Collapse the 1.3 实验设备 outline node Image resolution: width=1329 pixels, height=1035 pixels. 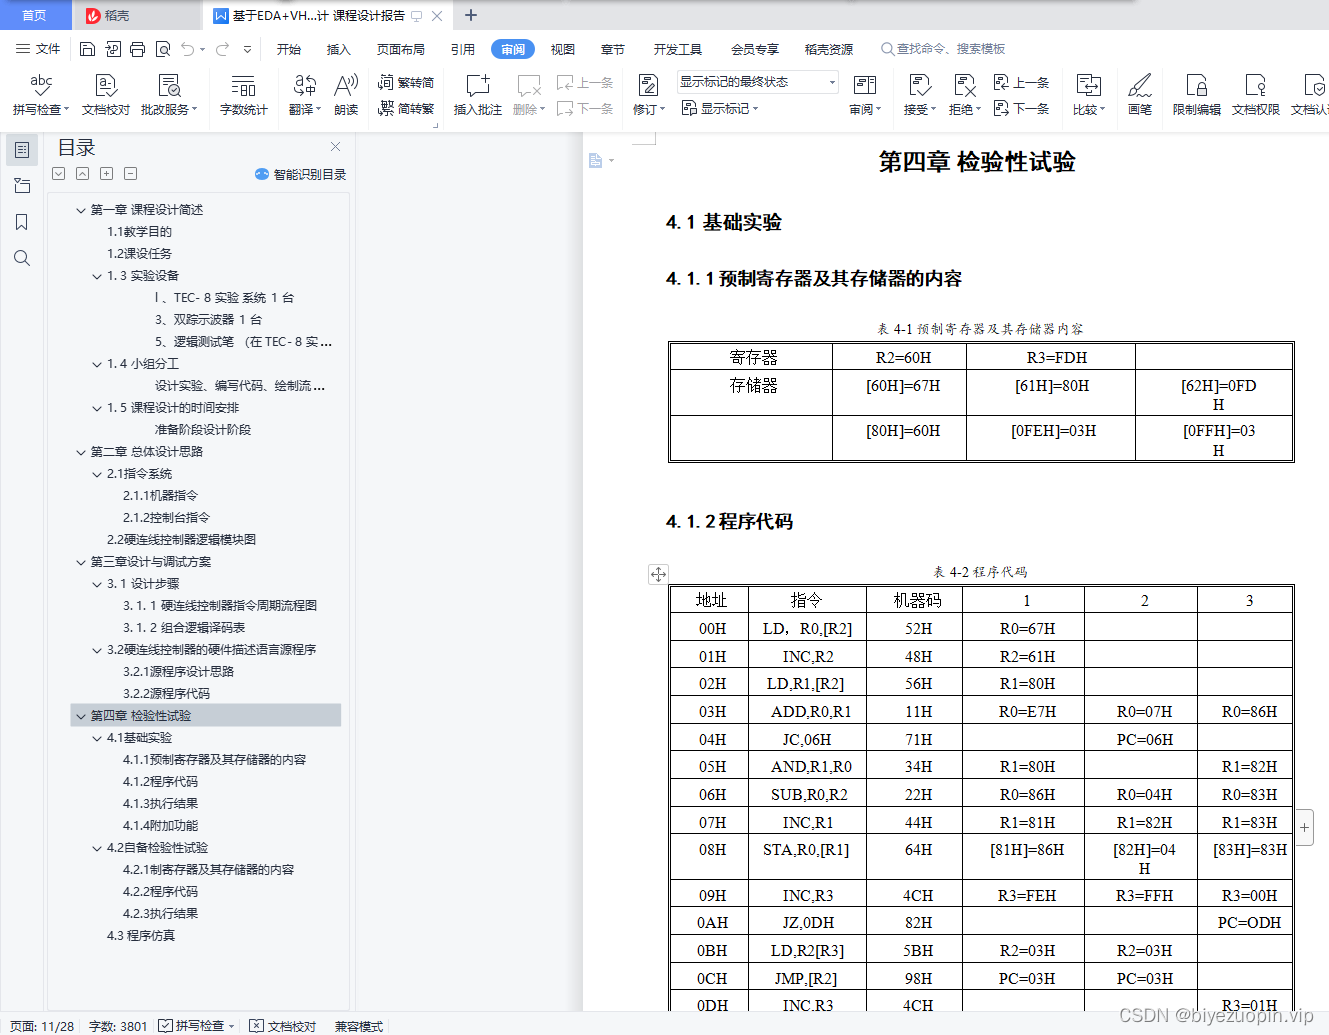click(97, 276)
